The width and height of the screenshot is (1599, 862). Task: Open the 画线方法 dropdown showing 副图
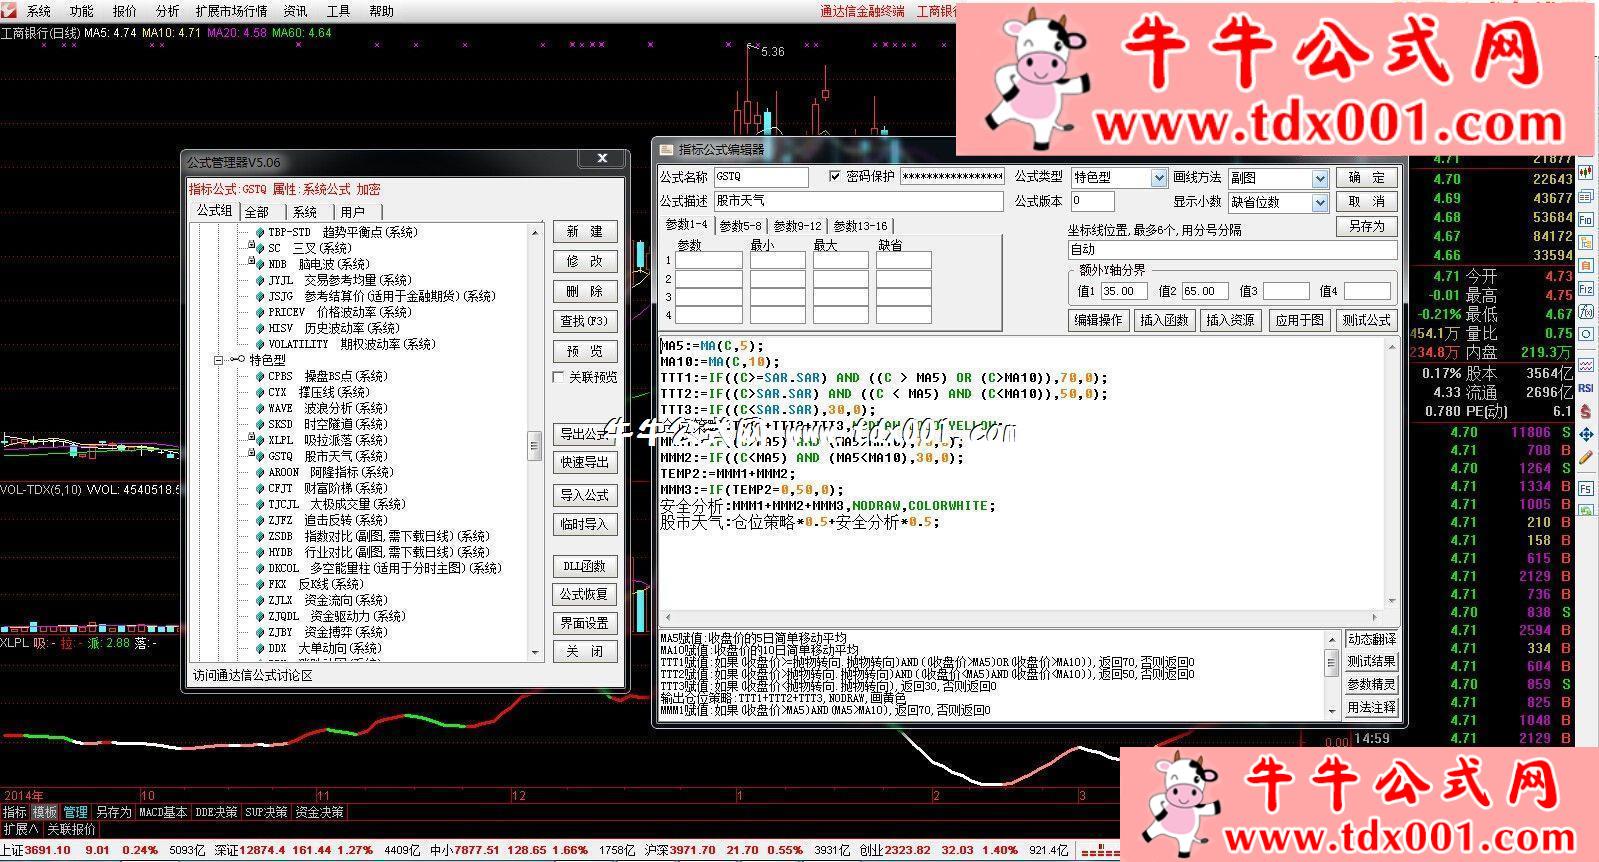tap(1320, 178)
